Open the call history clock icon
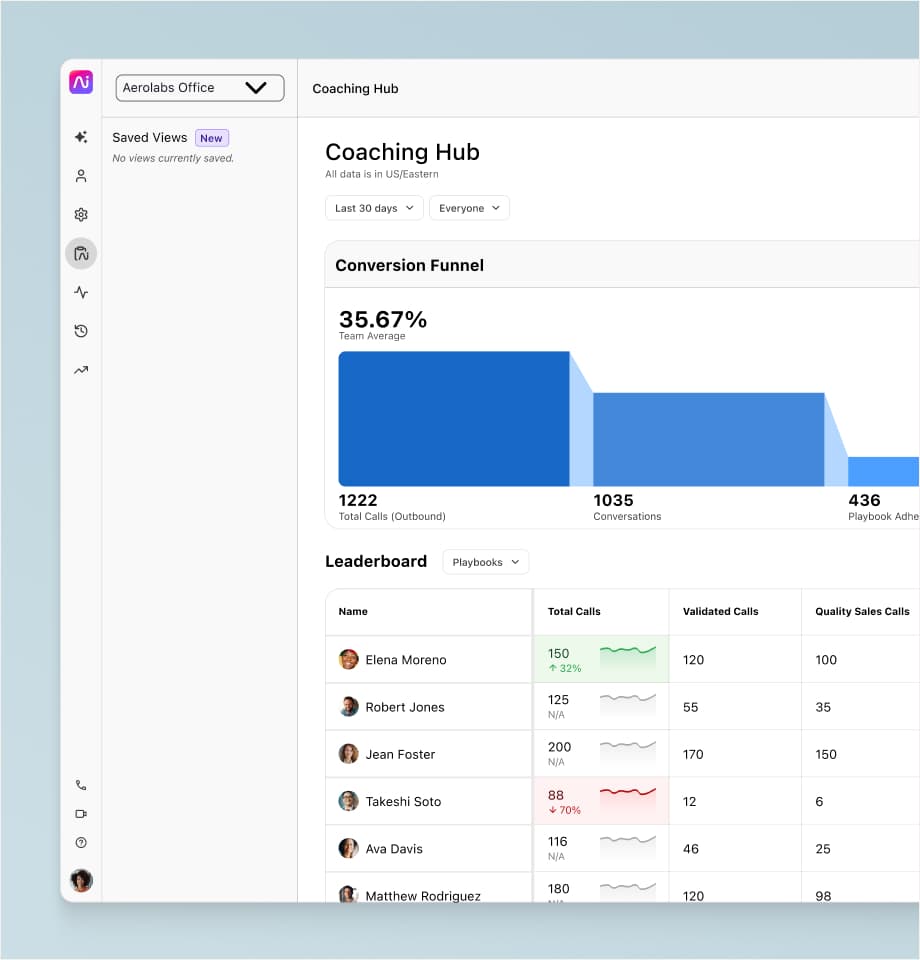 pyautogui.click(x=81, y=331)
